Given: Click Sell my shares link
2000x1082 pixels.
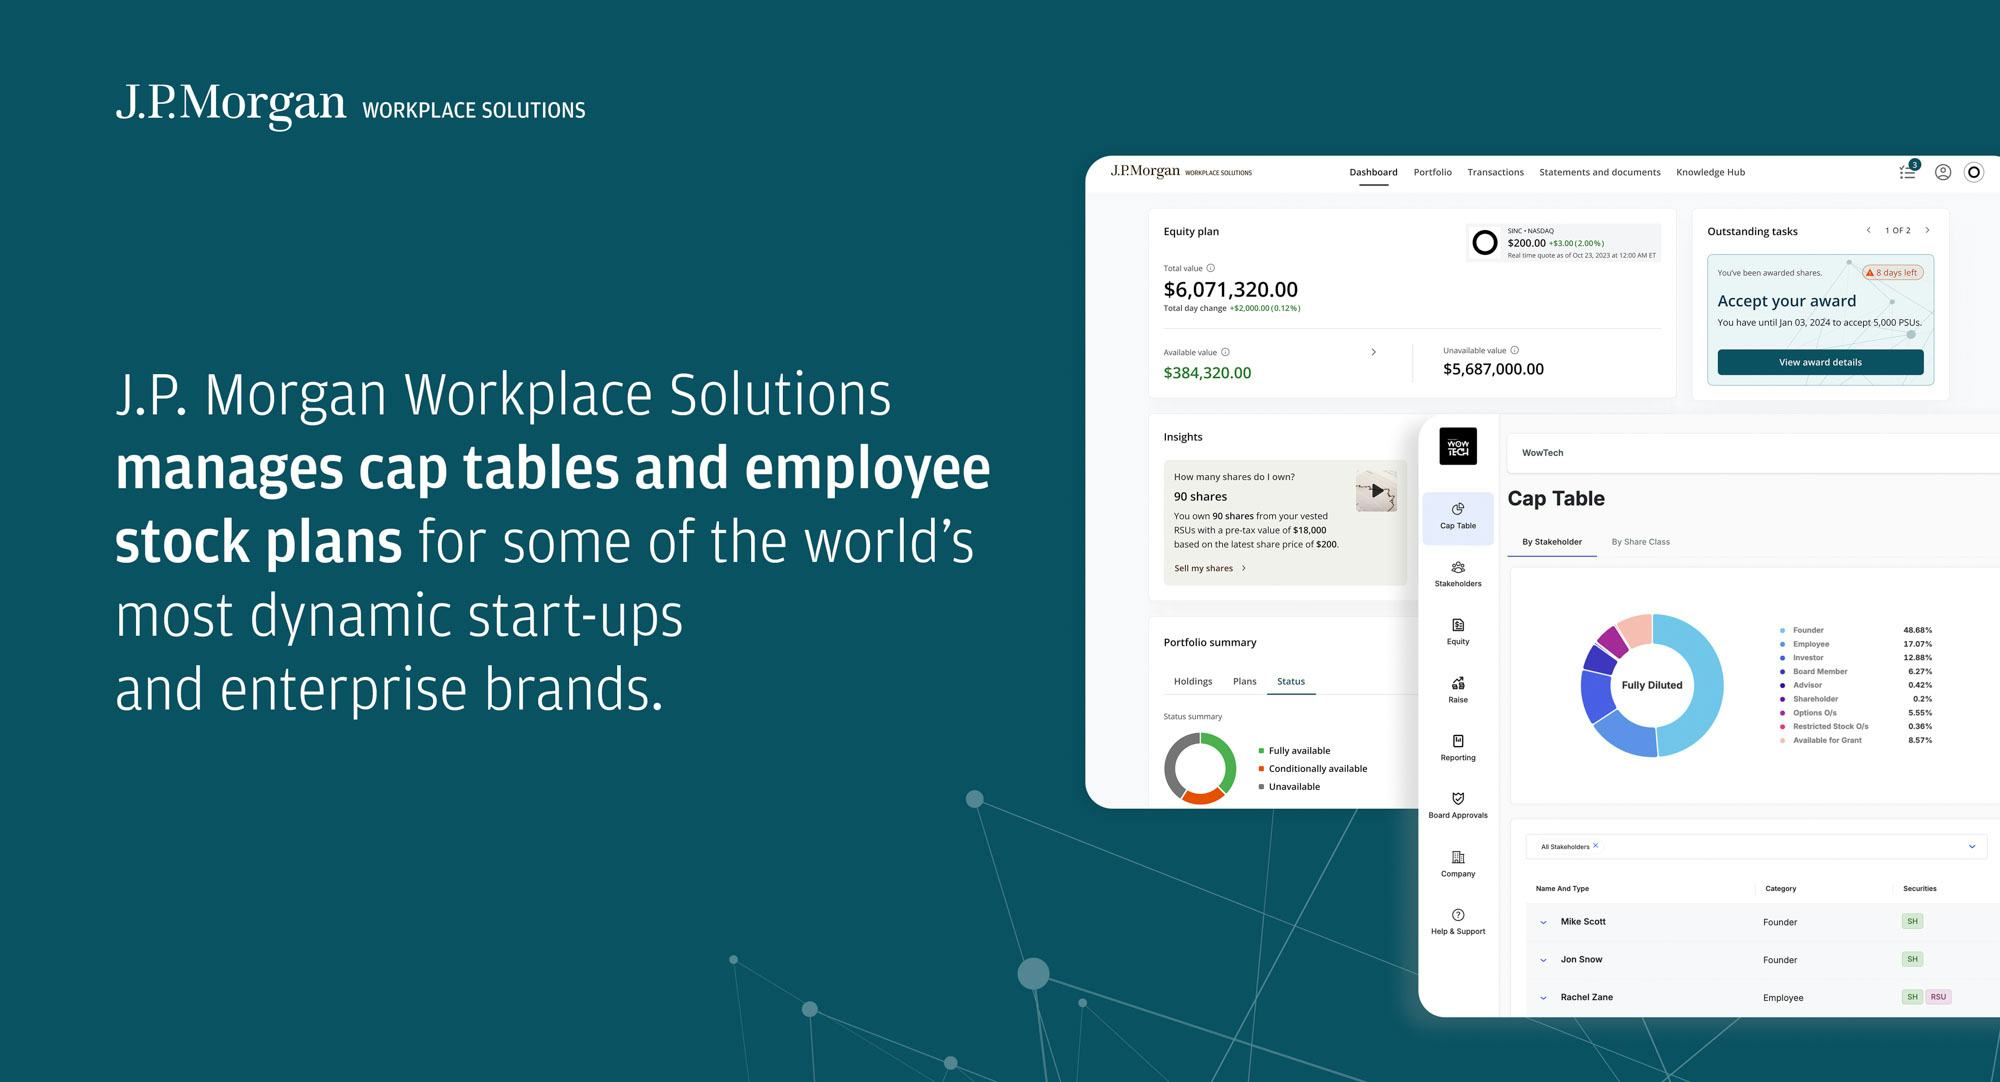Looking at the screenshot, I should (x=1209, y=568).
